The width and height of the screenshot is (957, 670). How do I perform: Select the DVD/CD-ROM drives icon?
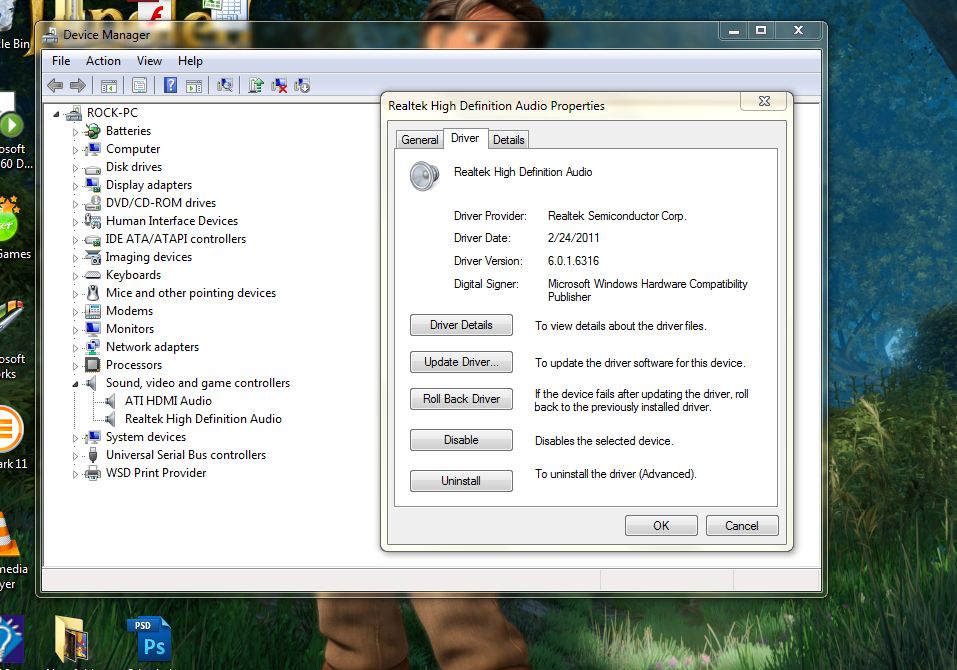pyautogui.click(x=93, y=203)
